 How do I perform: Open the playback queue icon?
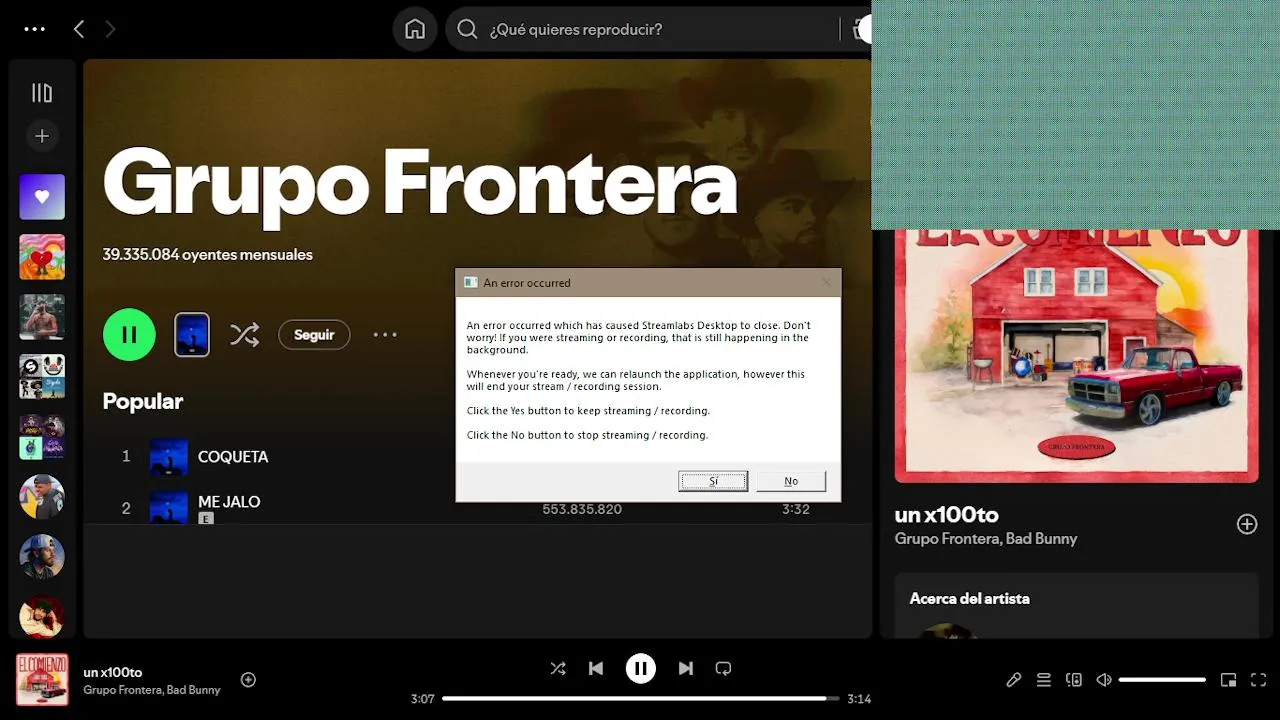pos(1044,680)
